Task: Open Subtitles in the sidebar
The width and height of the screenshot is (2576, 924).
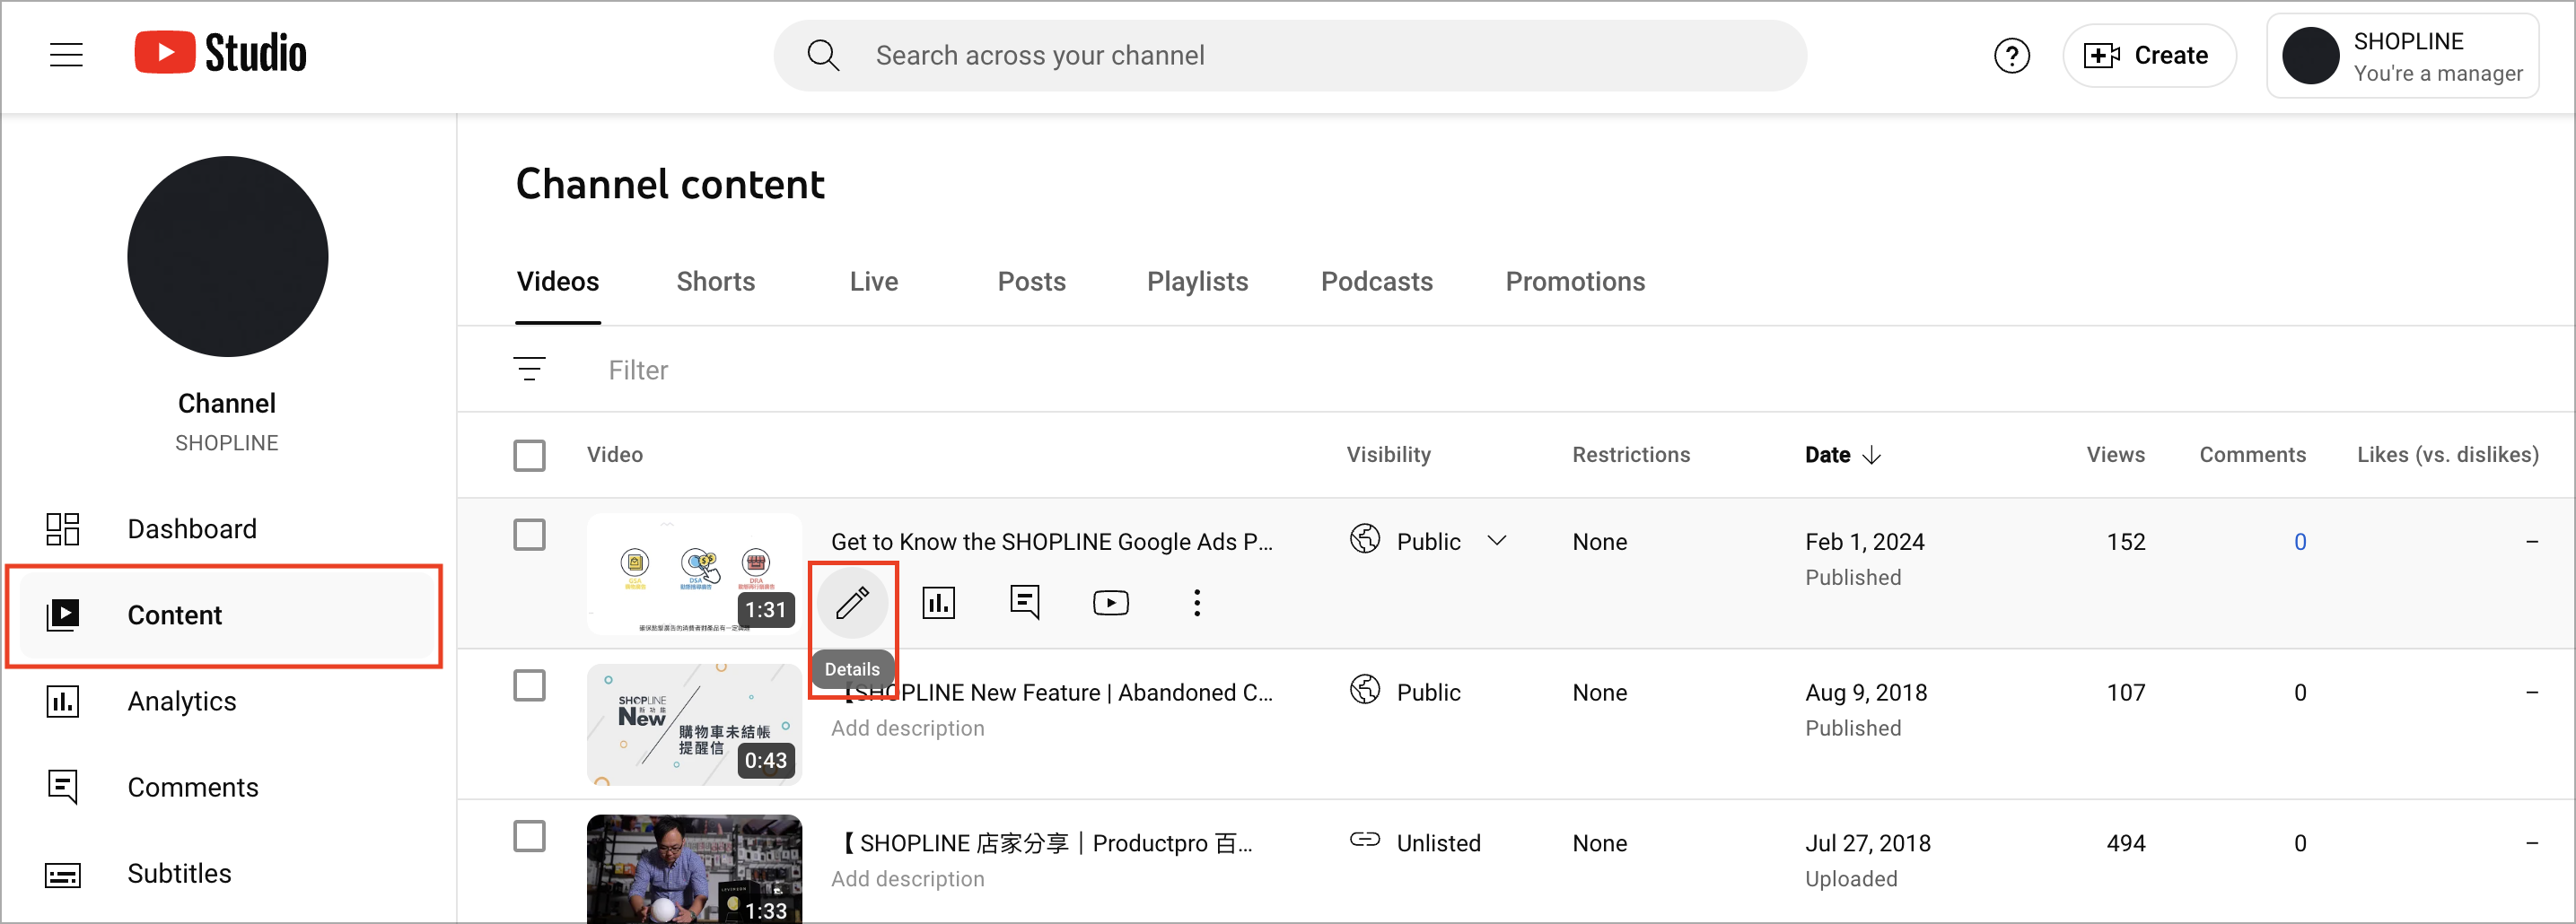Action: click(x=228, y=873)
